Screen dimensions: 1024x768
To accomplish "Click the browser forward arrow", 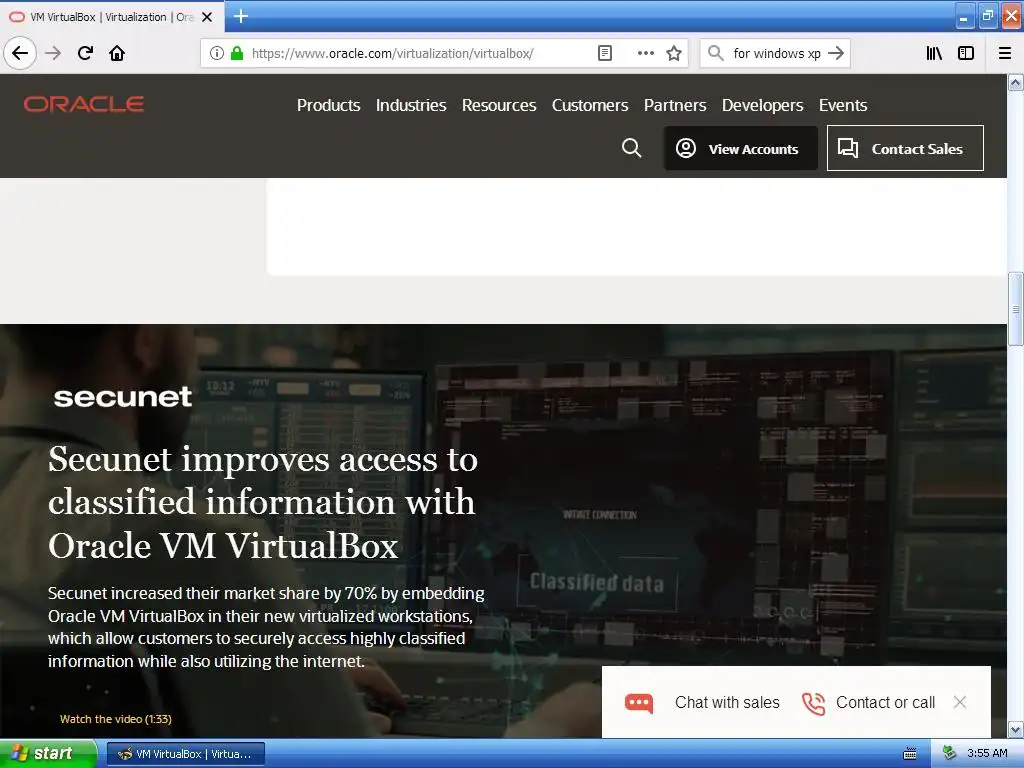I will [x=53, y=53].
